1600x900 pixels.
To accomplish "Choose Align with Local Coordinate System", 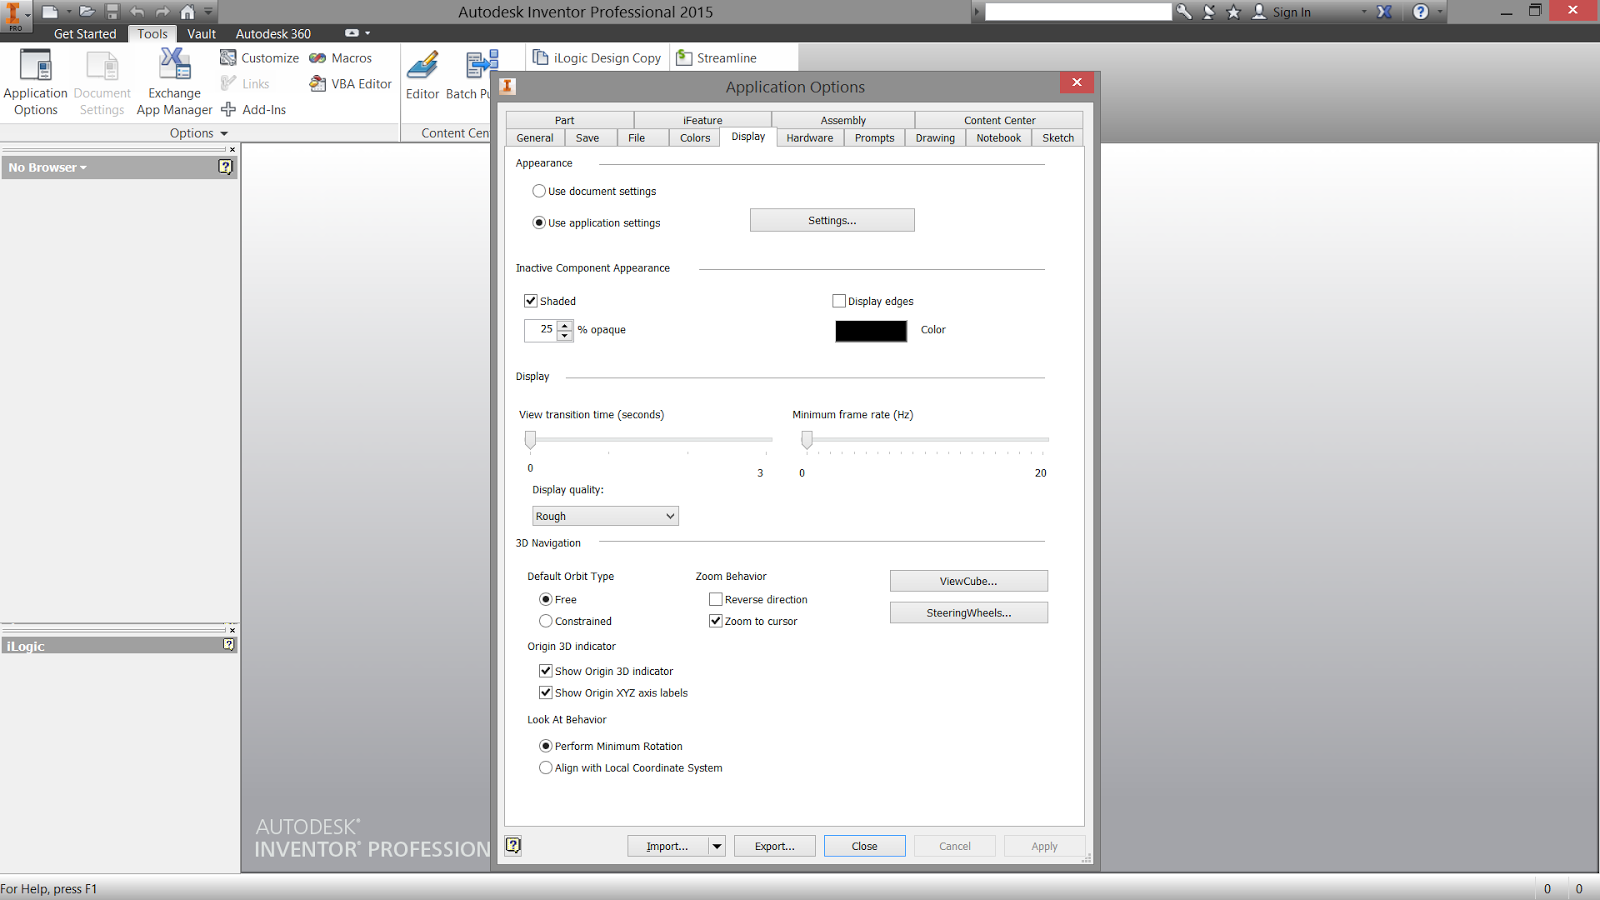I will 546,767.
